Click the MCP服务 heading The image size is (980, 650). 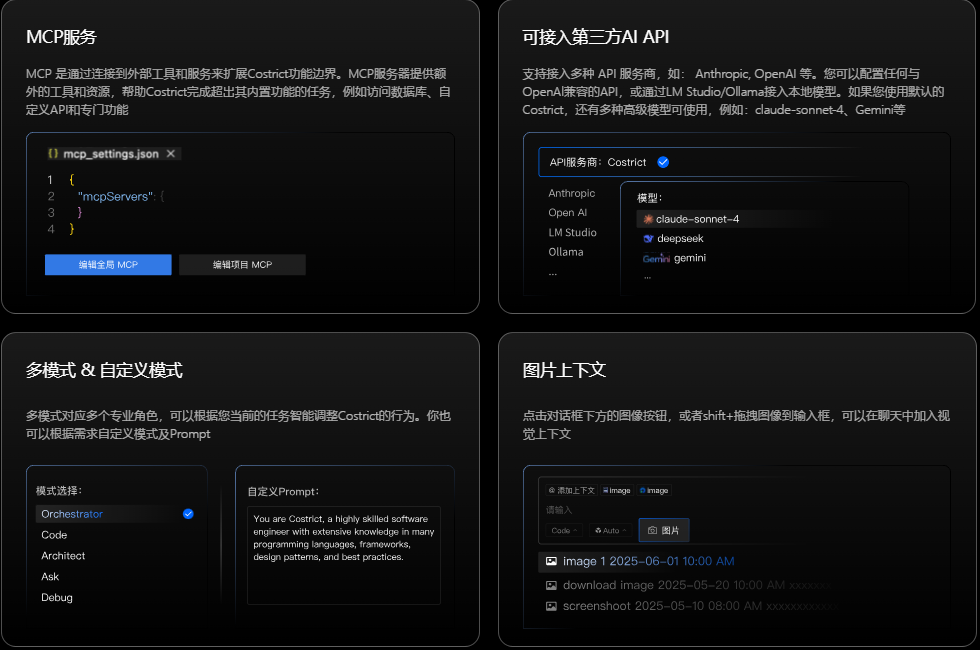[61, 37]
